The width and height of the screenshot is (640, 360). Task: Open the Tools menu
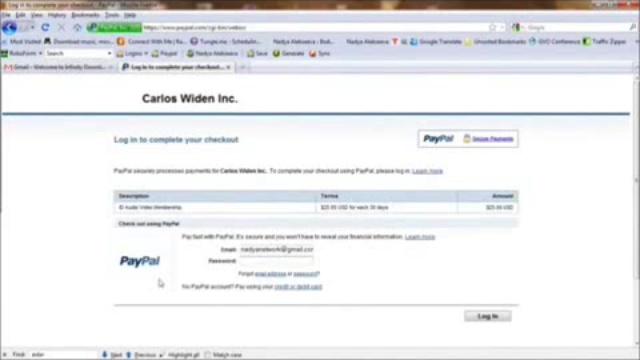[112, 15]
